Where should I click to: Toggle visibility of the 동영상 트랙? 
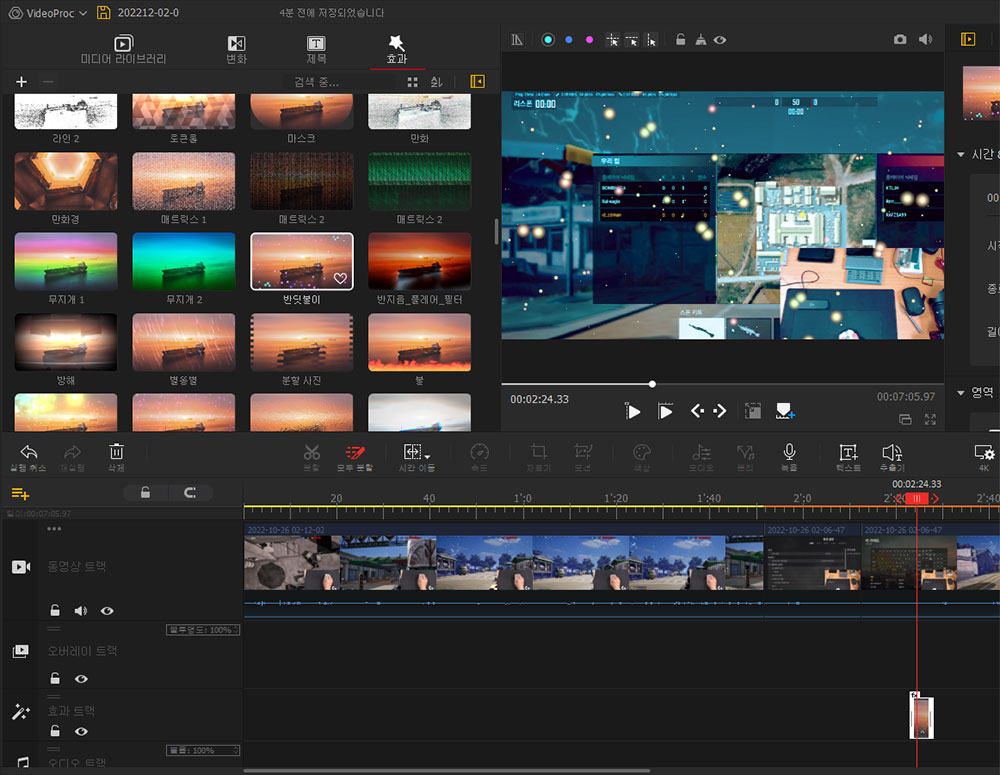(x=107, y=610)
